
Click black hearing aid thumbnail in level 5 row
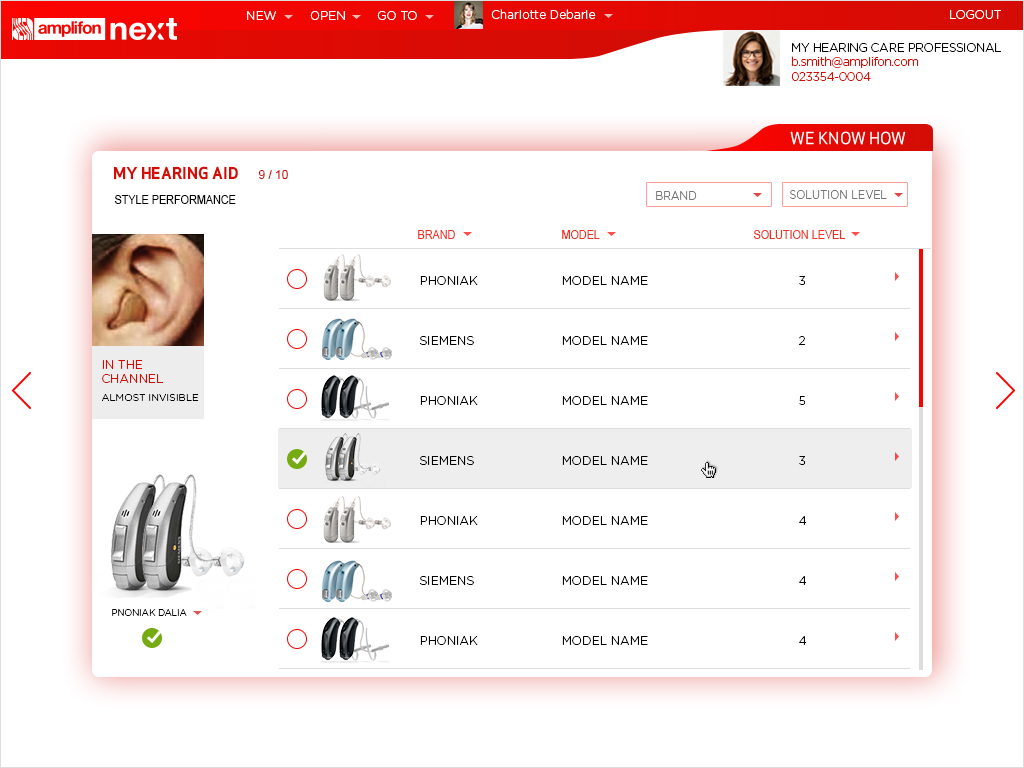coord(356,398)
